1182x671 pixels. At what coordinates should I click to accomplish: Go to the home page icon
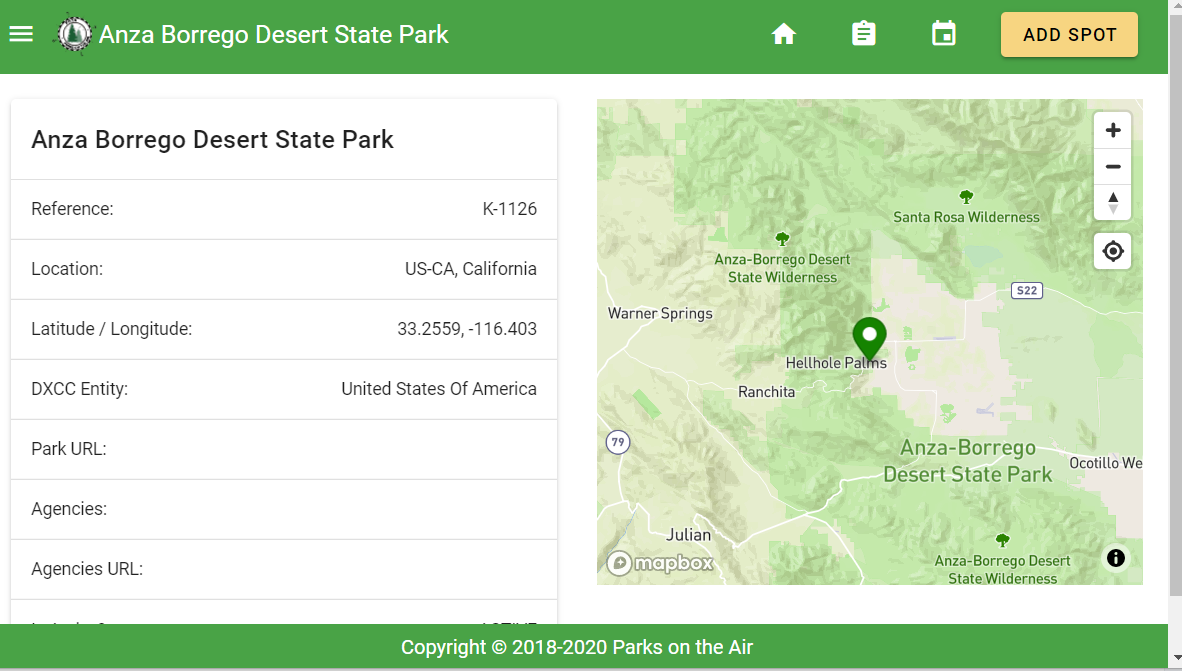[784, 34]
